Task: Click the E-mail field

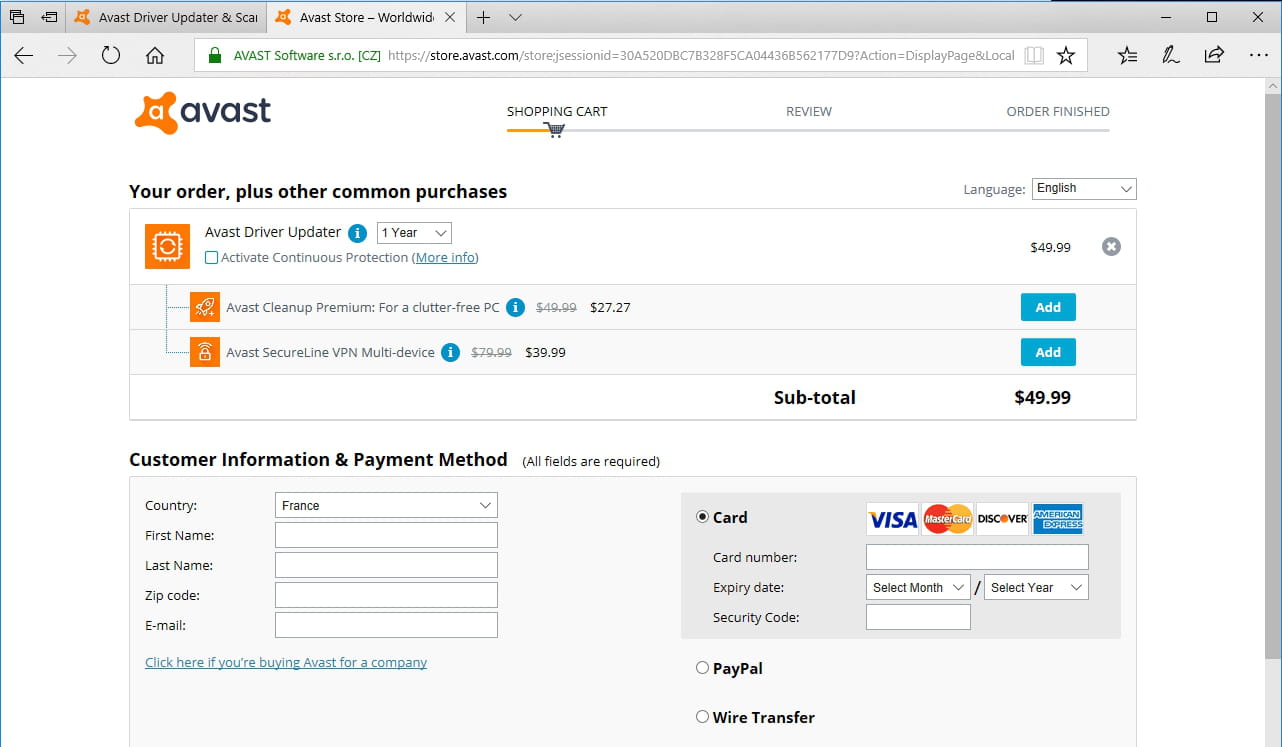Action: click(386, 625)
